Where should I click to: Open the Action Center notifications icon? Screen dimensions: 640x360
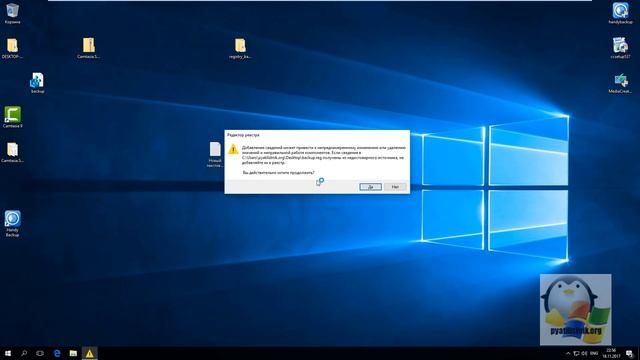point(629,353)
